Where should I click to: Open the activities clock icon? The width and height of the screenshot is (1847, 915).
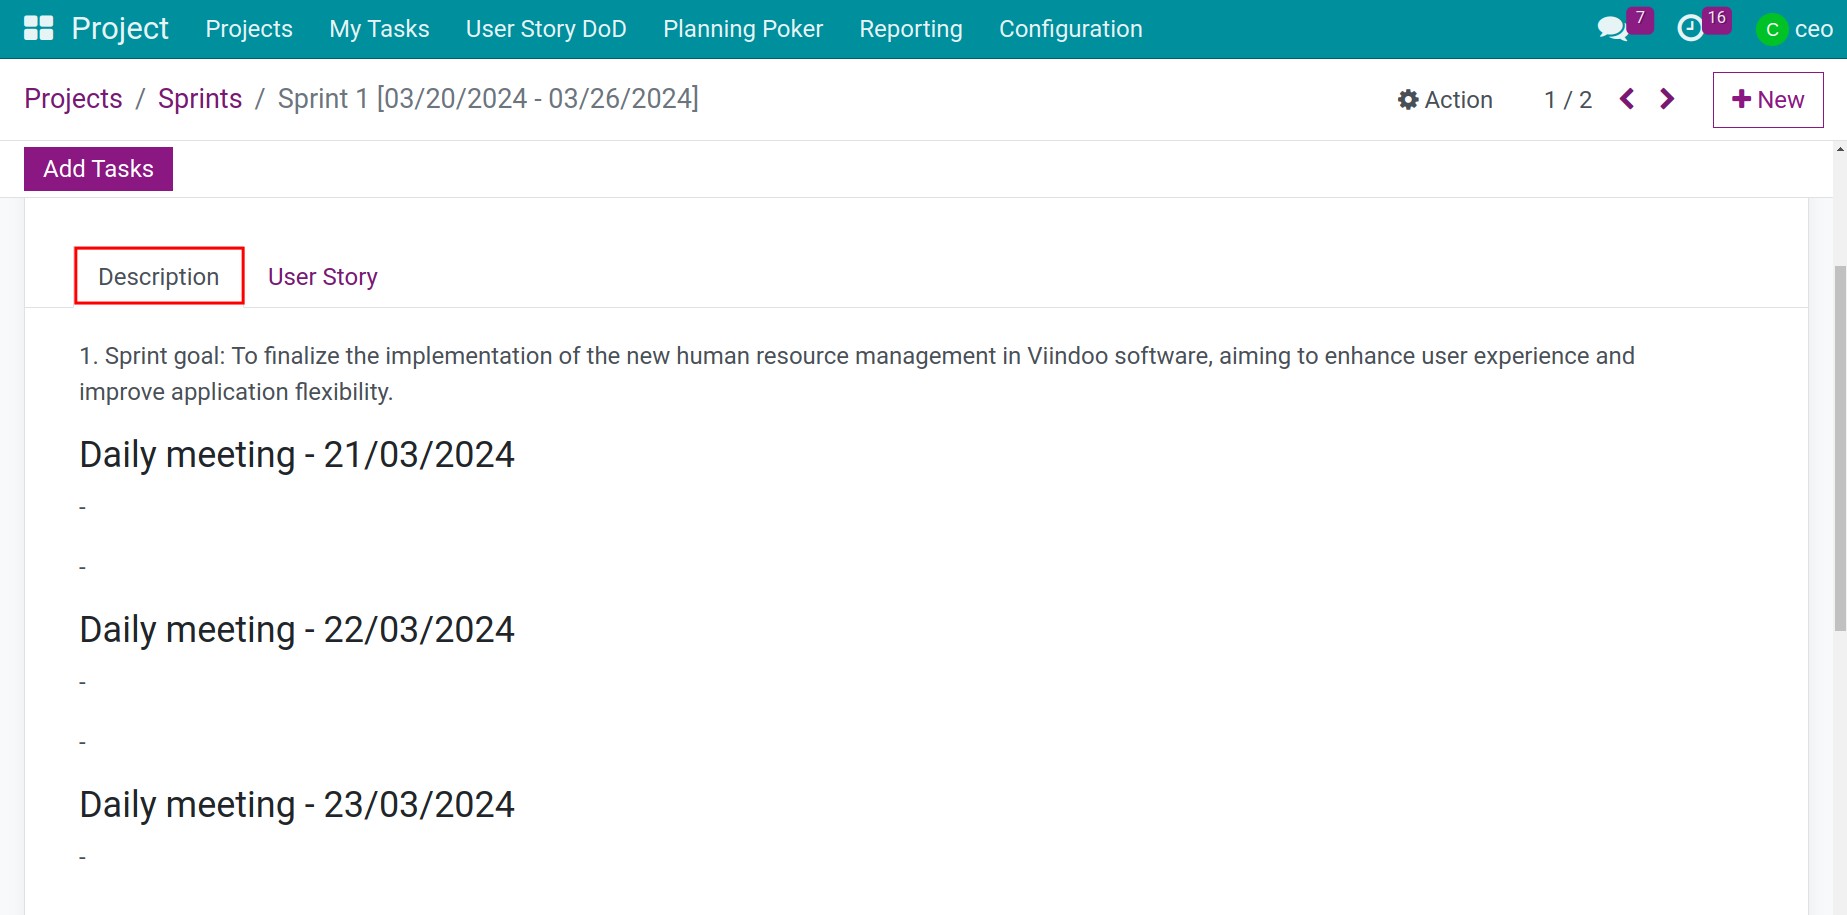click(x=1690, y=28)
